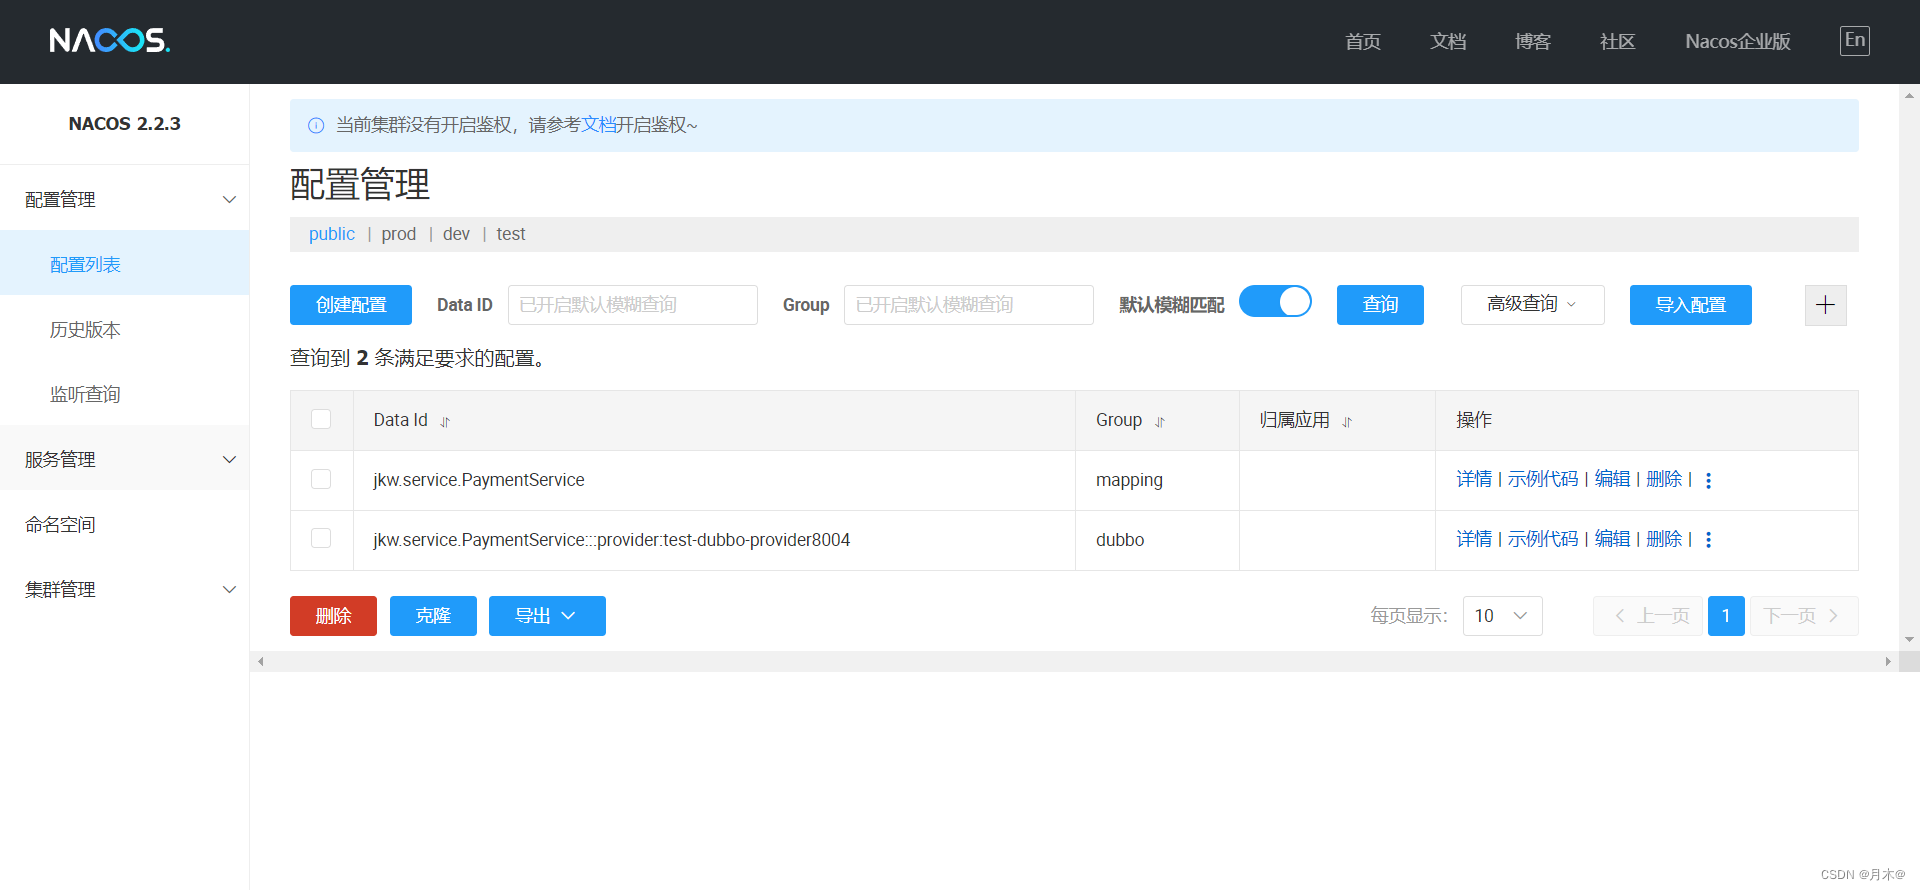Sort by Data Id column icon
Viewport: 1920px width, 890px height.
tap(445, 422)
